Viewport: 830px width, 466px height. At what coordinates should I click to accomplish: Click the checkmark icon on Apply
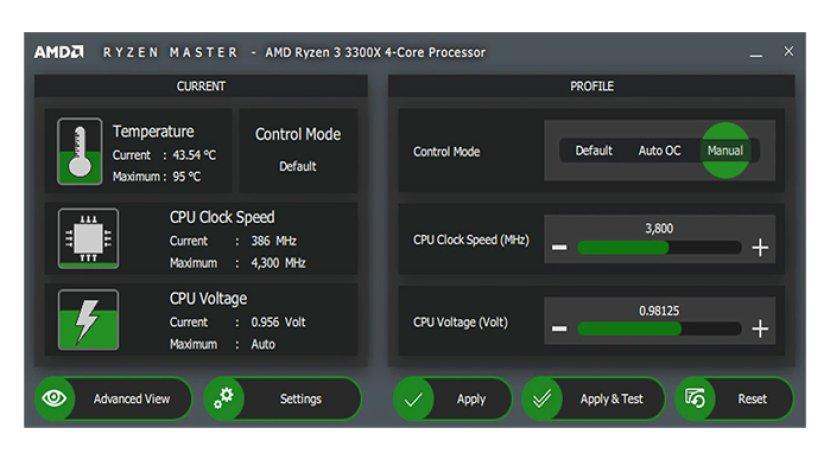pyautogui.click(x=413, y=399)
